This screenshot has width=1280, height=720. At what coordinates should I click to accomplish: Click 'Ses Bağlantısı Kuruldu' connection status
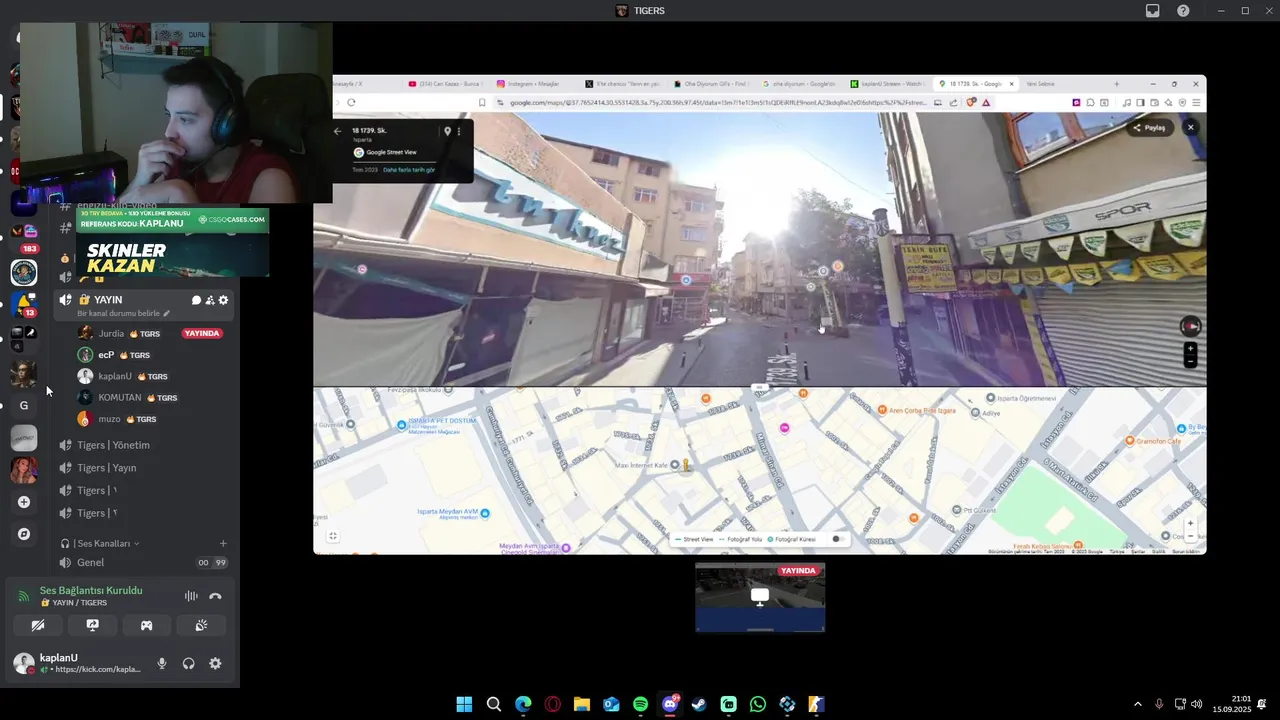tap(91, 590)
